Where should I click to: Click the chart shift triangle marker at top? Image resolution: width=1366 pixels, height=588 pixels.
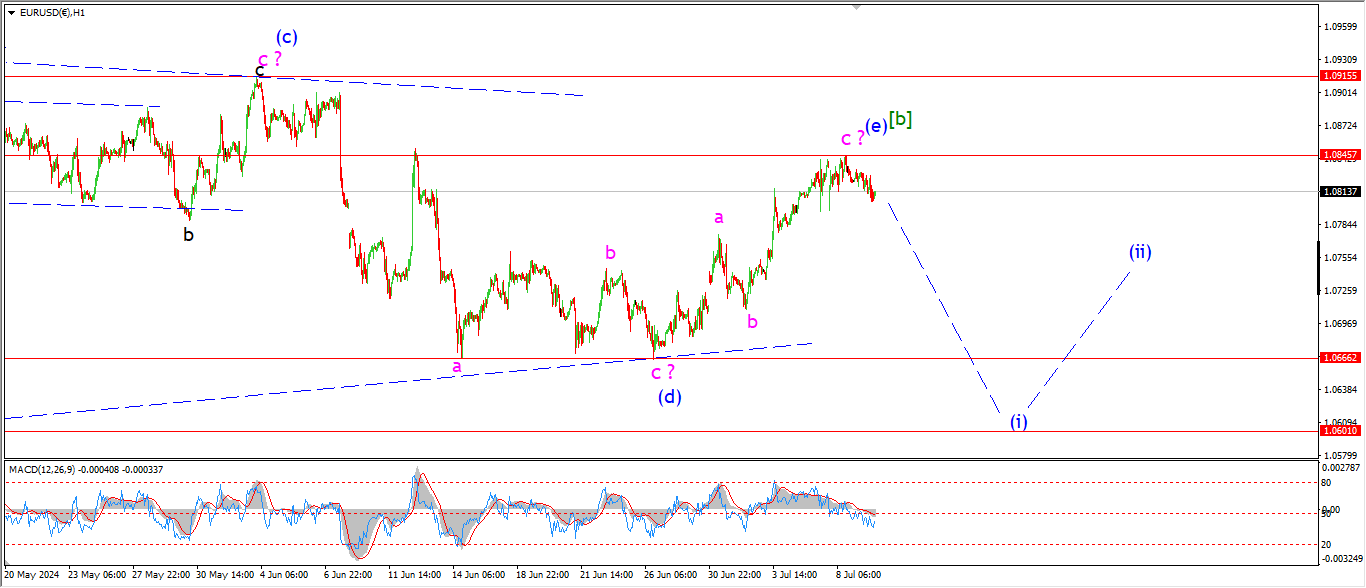[x=856, y=6]
